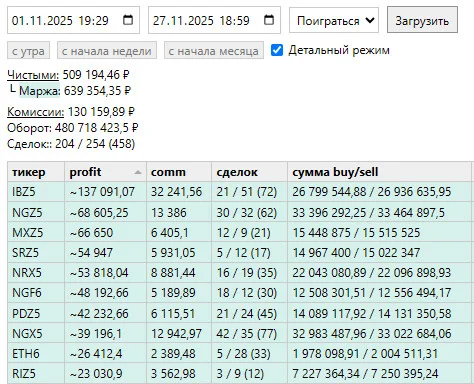This screenshot has width=474, height=384.
Task: Click the profit value ~137 091,07
Action: [x=102, y=192]
